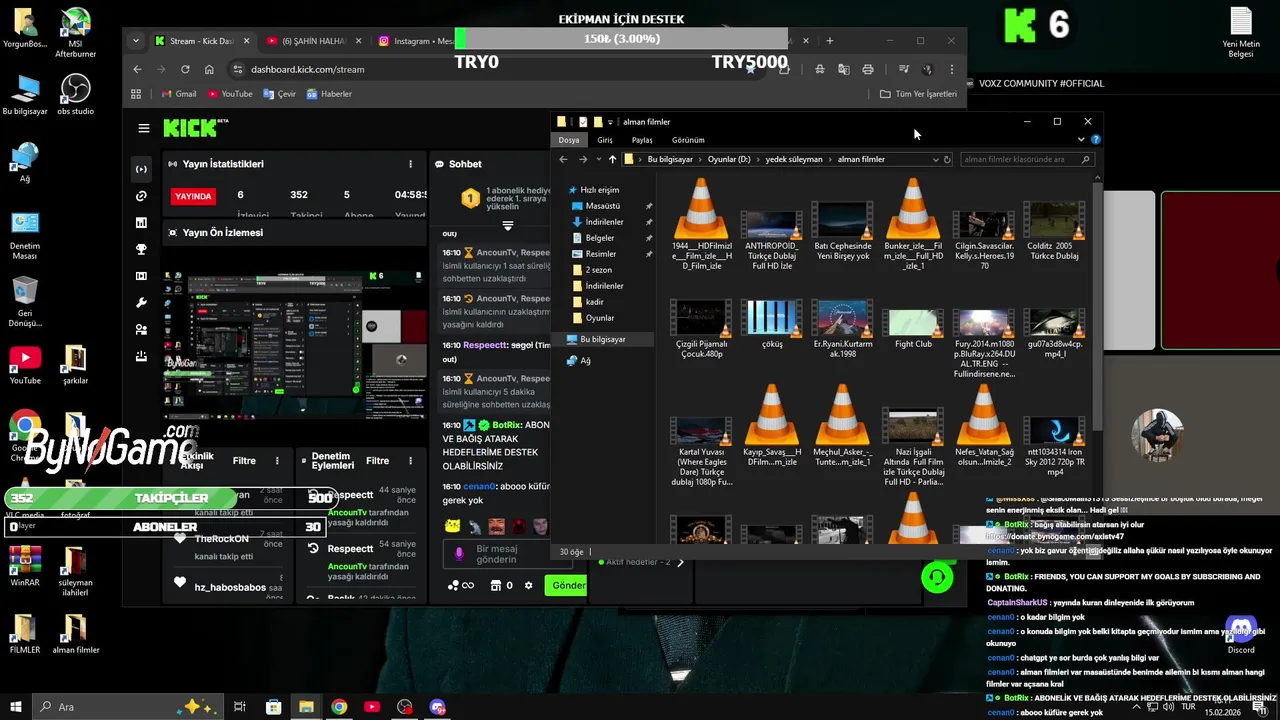This screenshot has width=1280, height=720.
Task: Open Paylaş ribbon tab
Action: pyautogui.click(x=642, y=140)
